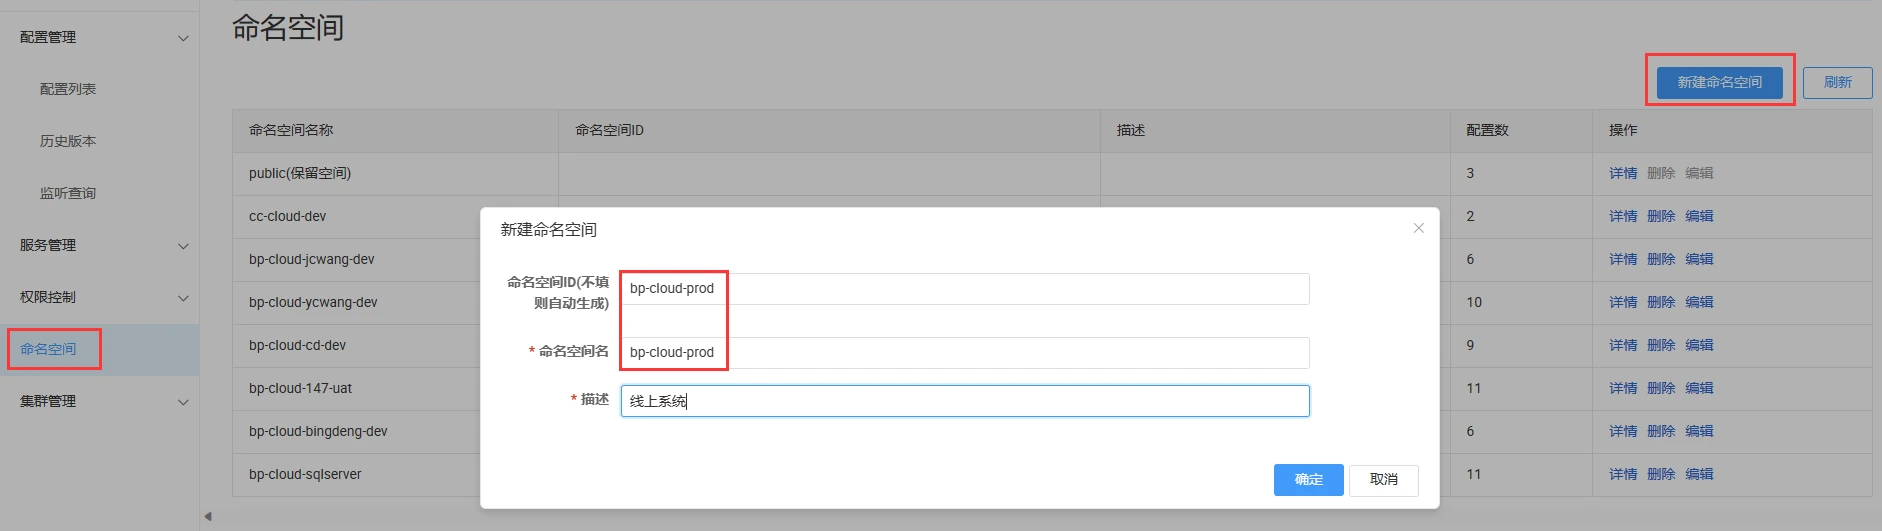Screen dimensions: 1882x531
Task: Expand the 权限控制 sidebar section
Action: [183, 298]
